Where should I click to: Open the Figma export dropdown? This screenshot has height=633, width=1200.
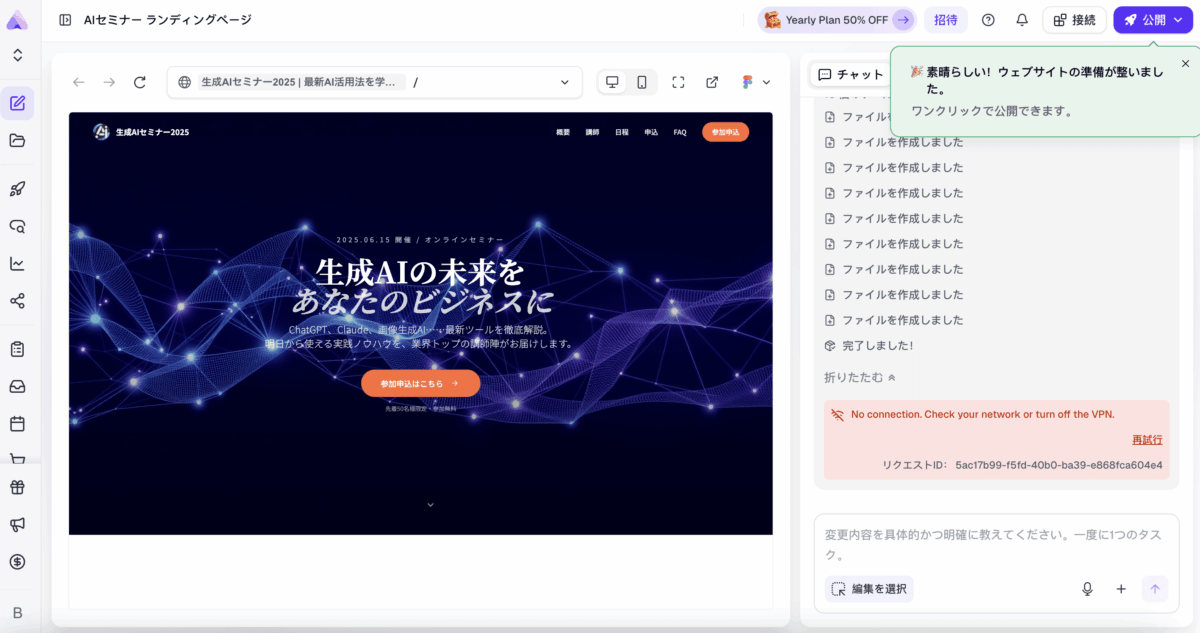pyautogui.click(x=755, y=82)
